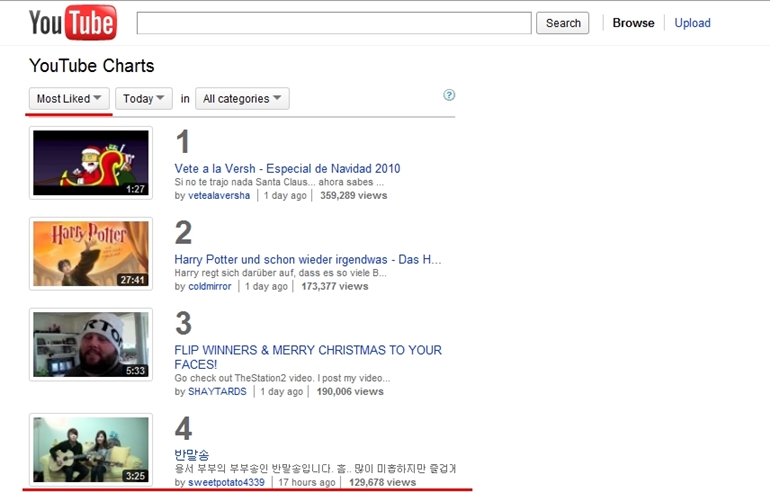Open the Korean-titled rank 4 video link
Image resolution: width=770 pixels, height=492 pixels.
(192, 455)
